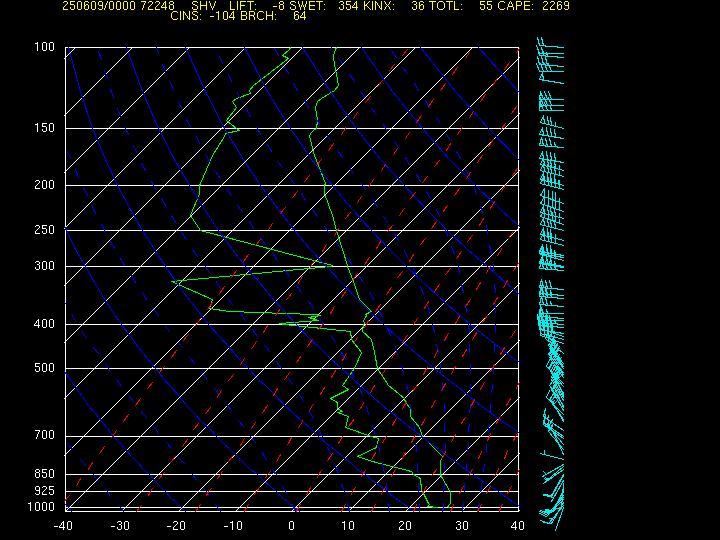Click the 400 pressure level label
720x540 pixels.
[45, 324]
